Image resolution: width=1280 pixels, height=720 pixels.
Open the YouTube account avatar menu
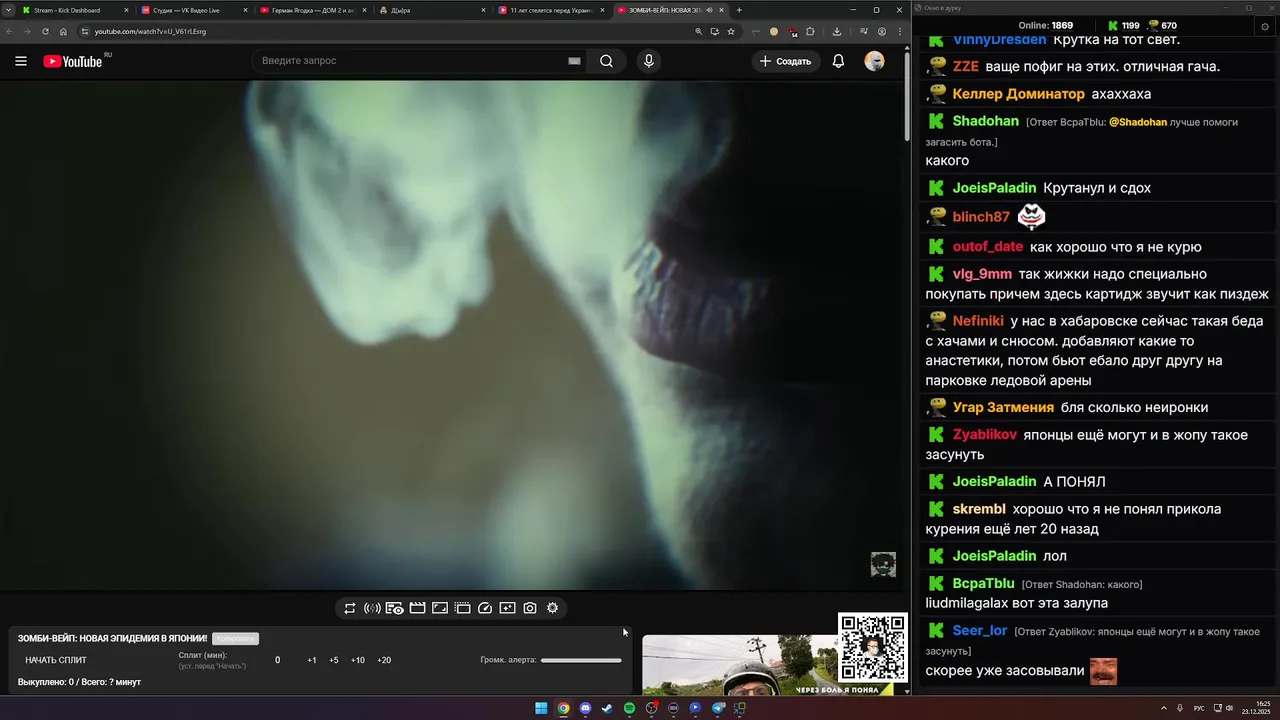[874, 61]
